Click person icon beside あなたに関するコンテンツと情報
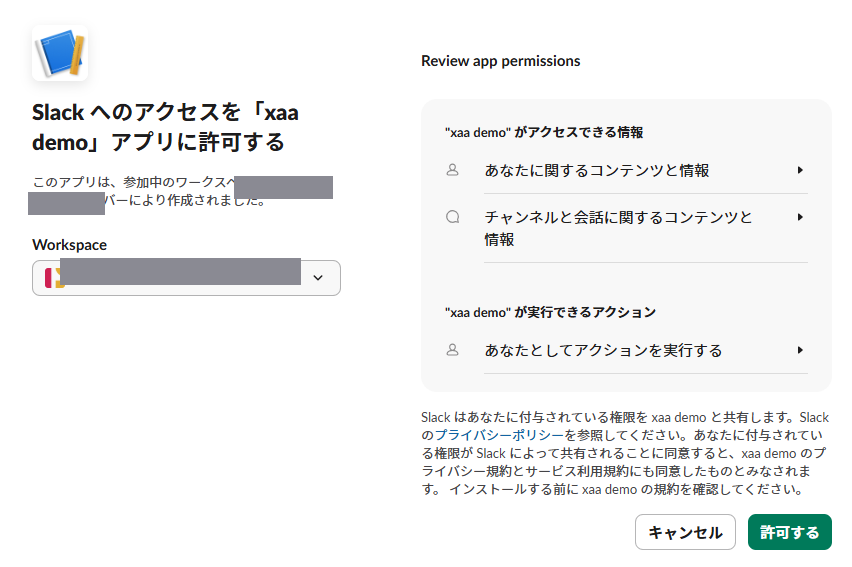 (x=452, y=170)
